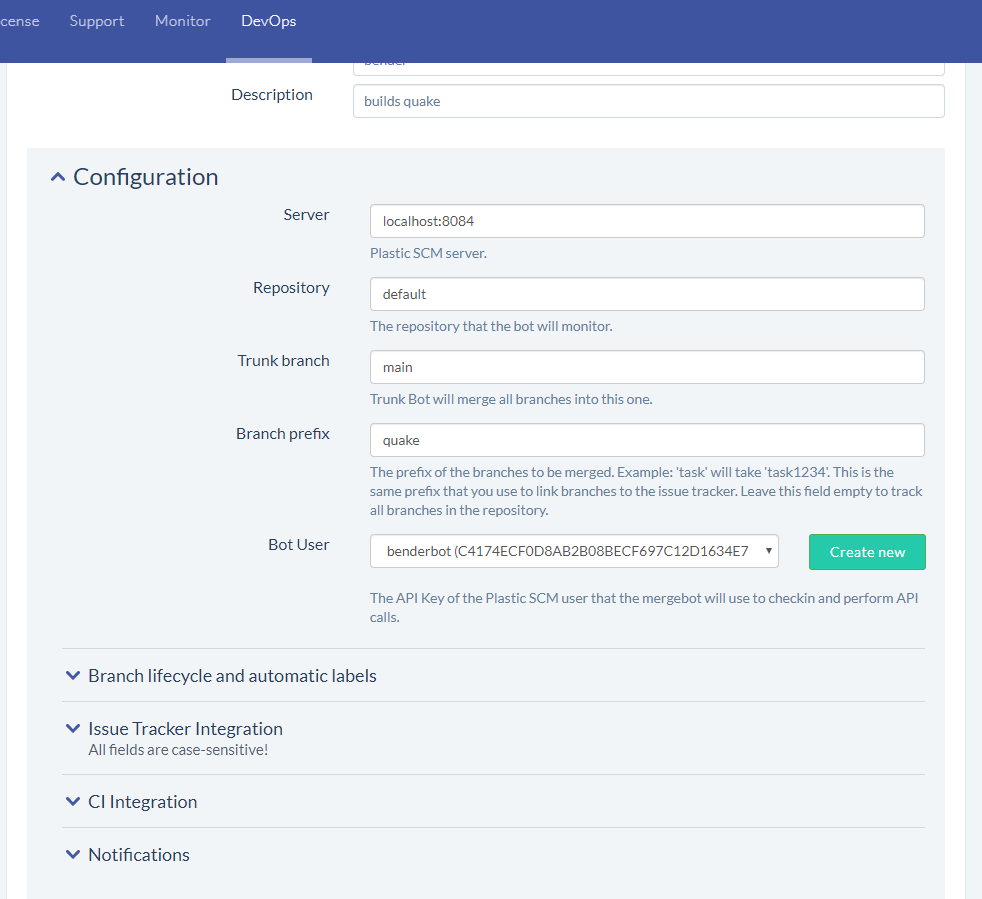
Task: Select the DevOps tab
Action: [268, 20]
